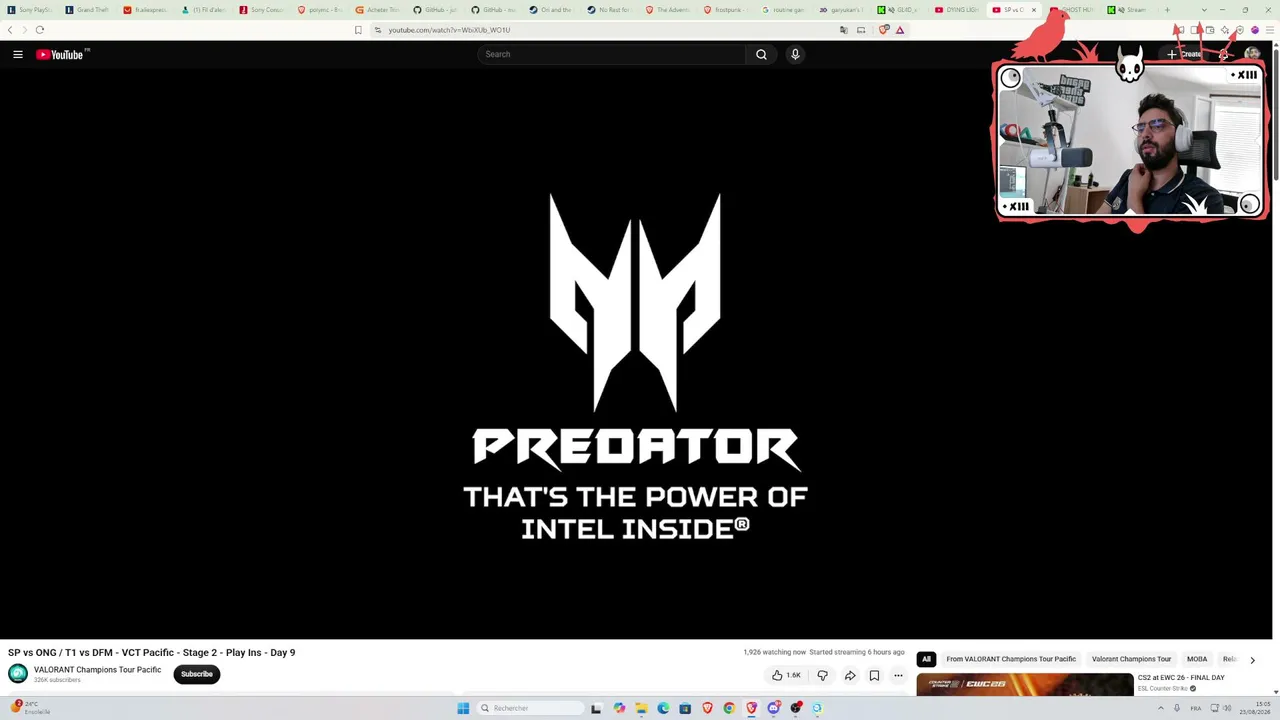Subscribe to VALORANT Champions Tour Pacific

point(197,674)
